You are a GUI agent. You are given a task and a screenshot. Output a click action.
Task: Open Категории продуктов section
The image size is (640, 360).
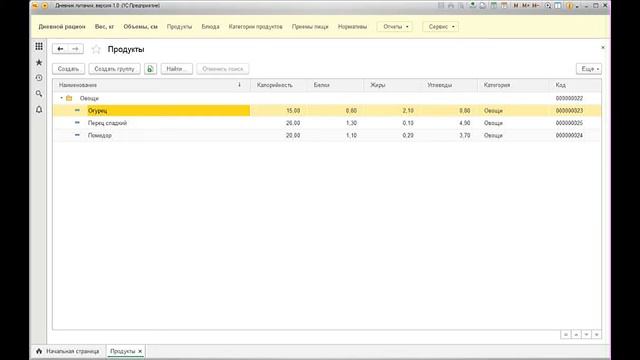256,27
